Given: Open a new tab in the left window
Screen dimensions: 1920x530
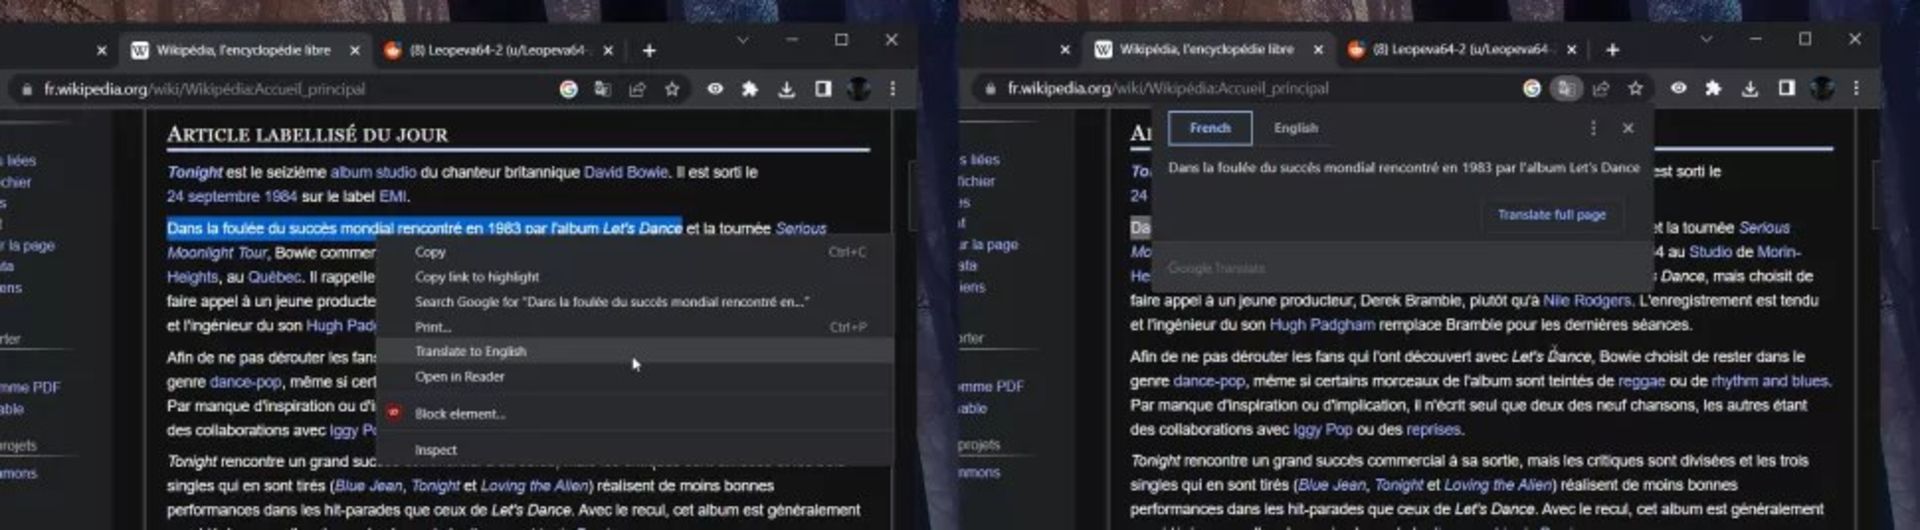Looking at the screenshot, I should (x=649, y=50).
